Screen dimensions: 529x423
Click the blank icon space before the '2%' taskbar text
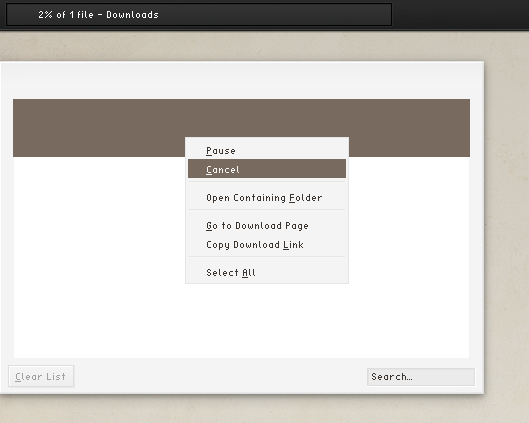[x=23, y=15]
